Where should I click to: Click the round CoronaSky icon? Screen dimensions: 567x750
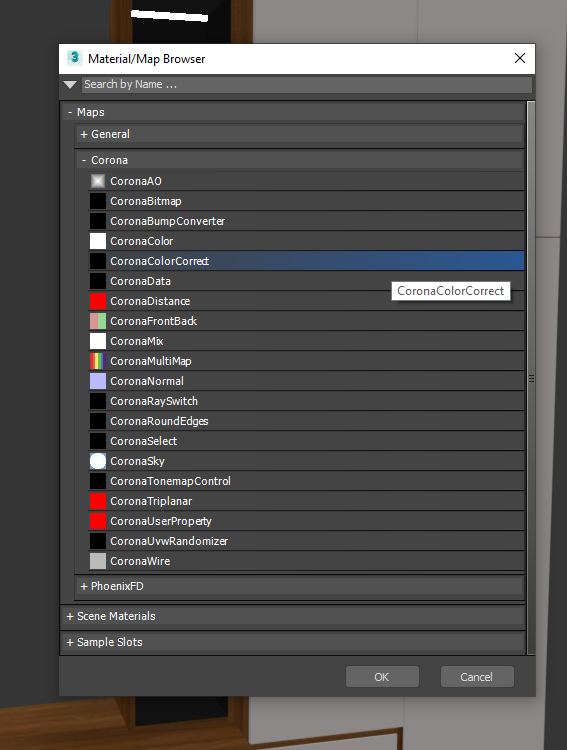click(x=98, y=461)
